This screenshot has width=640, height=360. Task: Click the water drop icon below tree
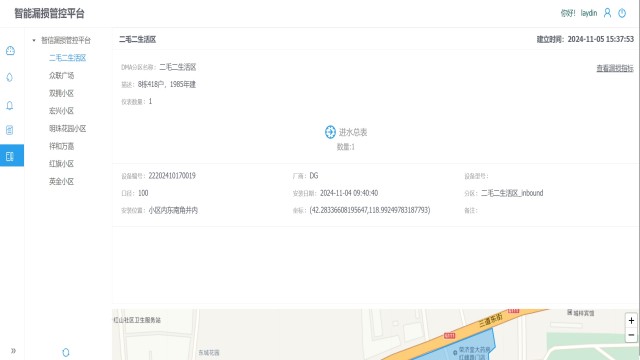click(x=66, y=352)
